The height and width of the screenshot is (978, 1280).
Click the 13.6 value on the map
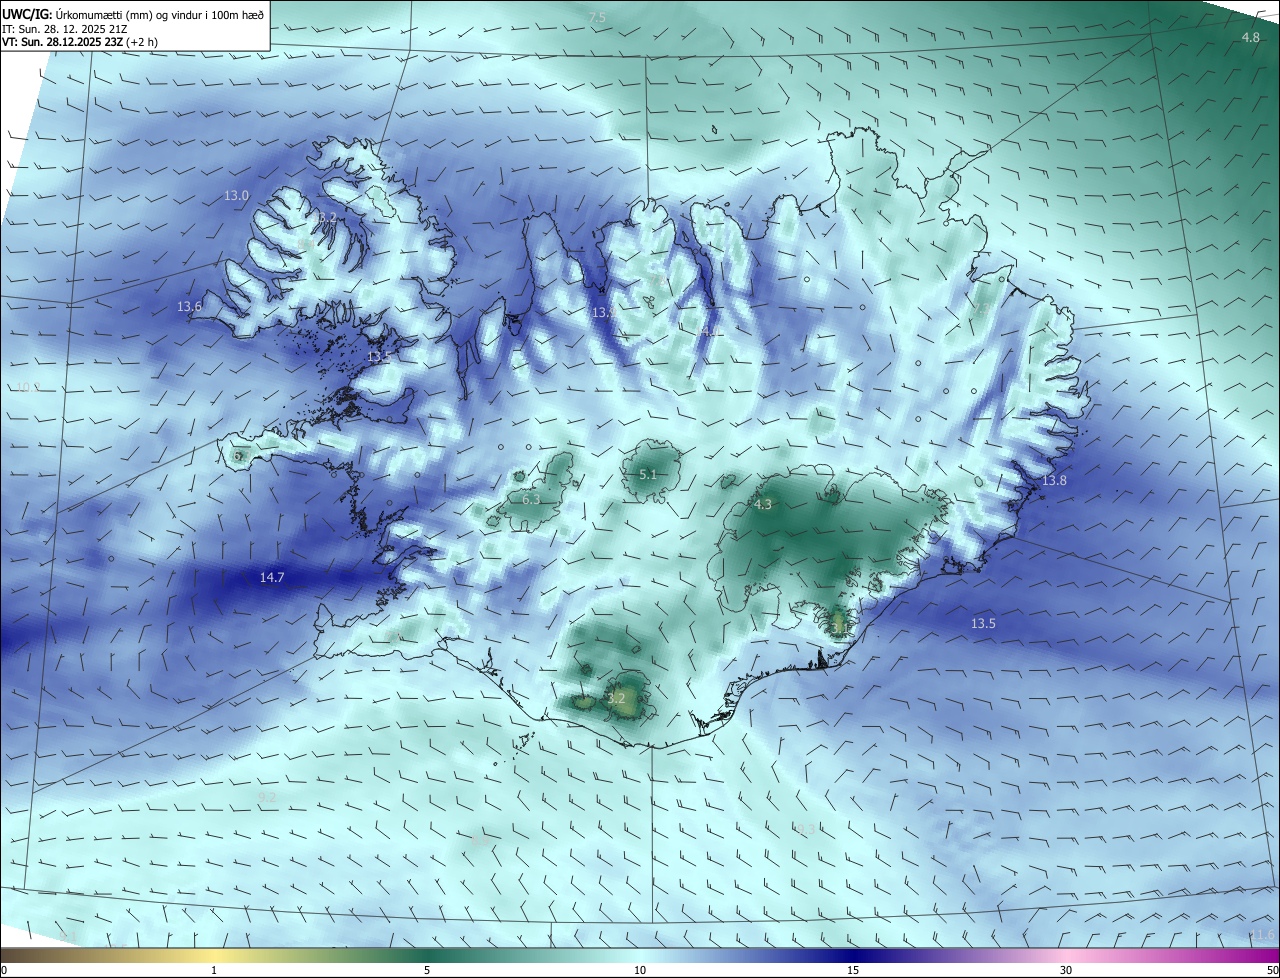189,306
